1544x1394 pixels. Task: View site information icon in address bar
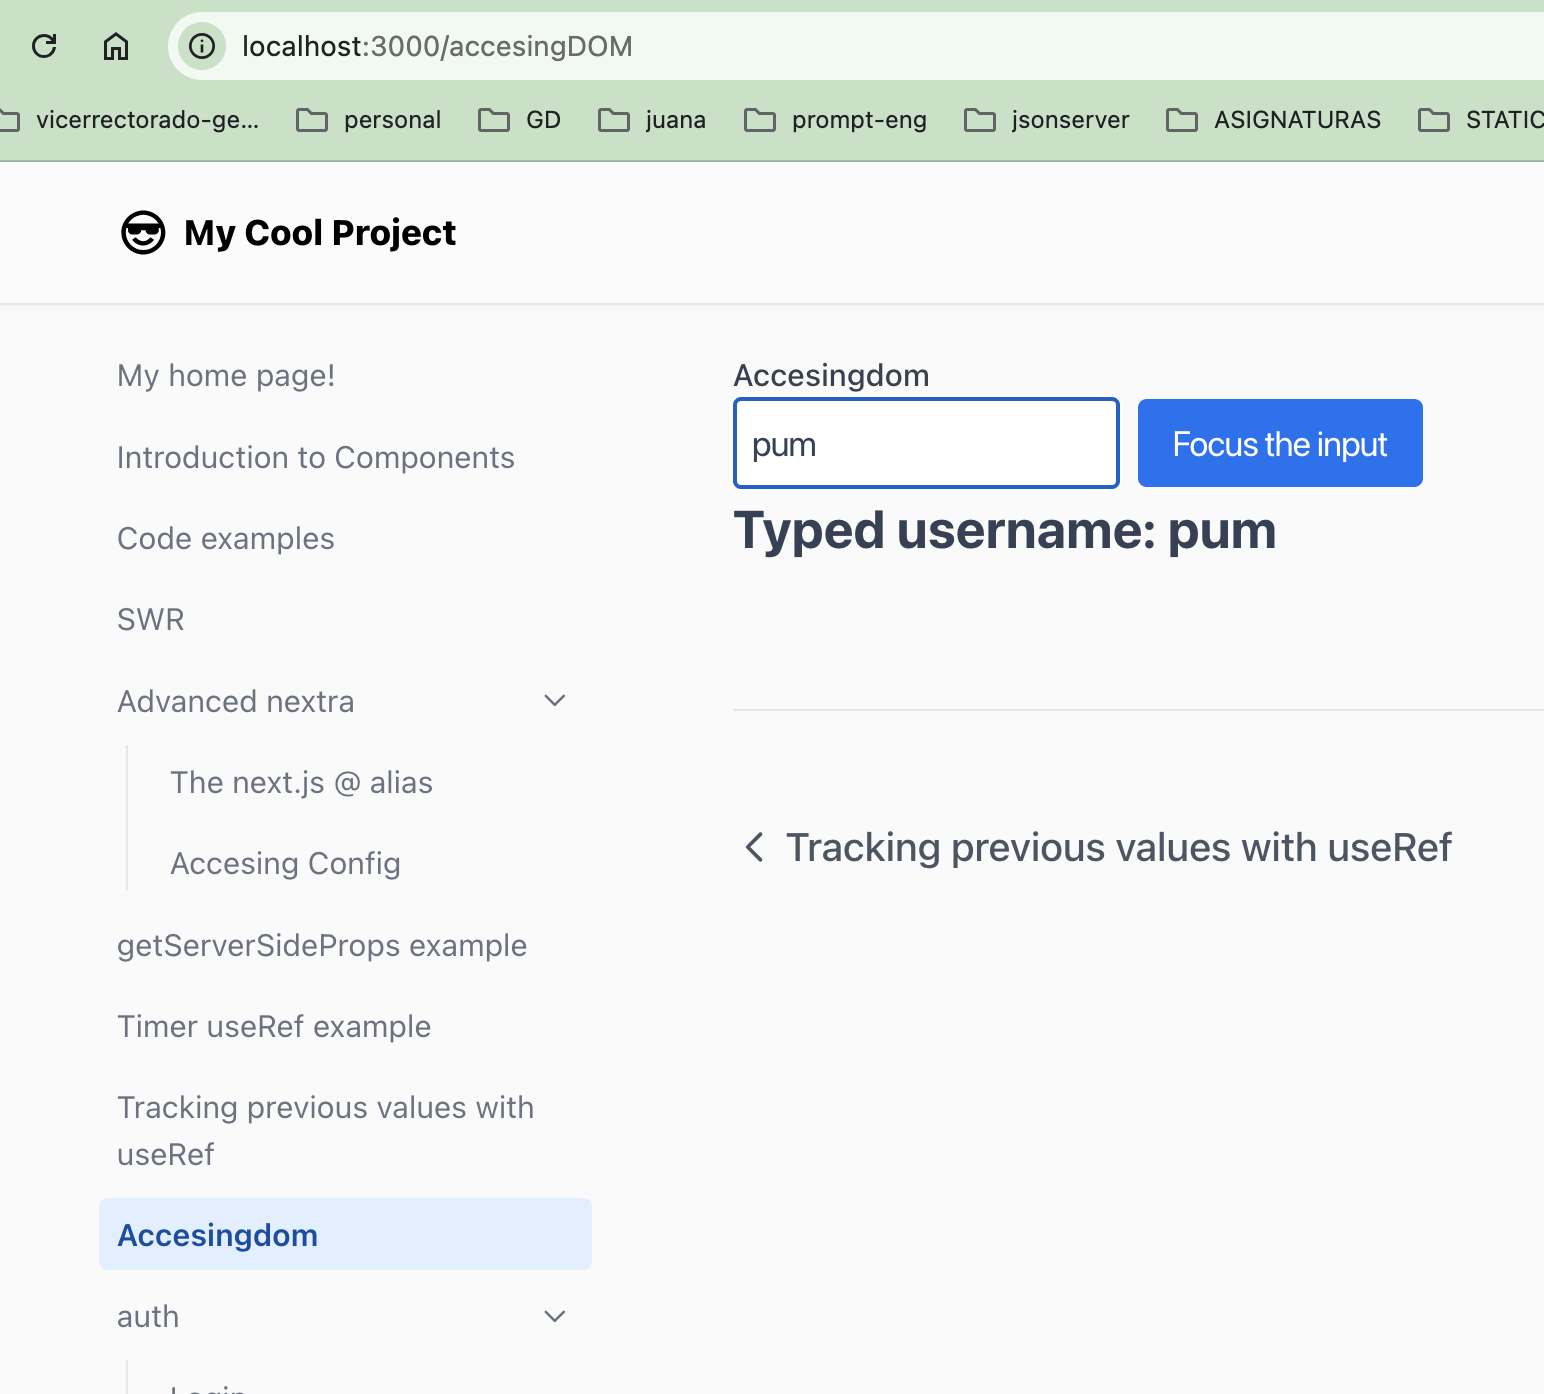click(x=202, y=46)
